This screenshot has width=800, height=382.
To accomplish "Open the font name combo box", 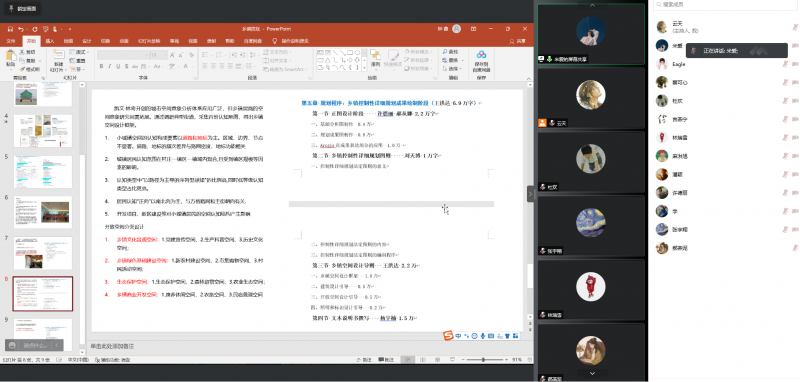I will [x=123, y=55].
